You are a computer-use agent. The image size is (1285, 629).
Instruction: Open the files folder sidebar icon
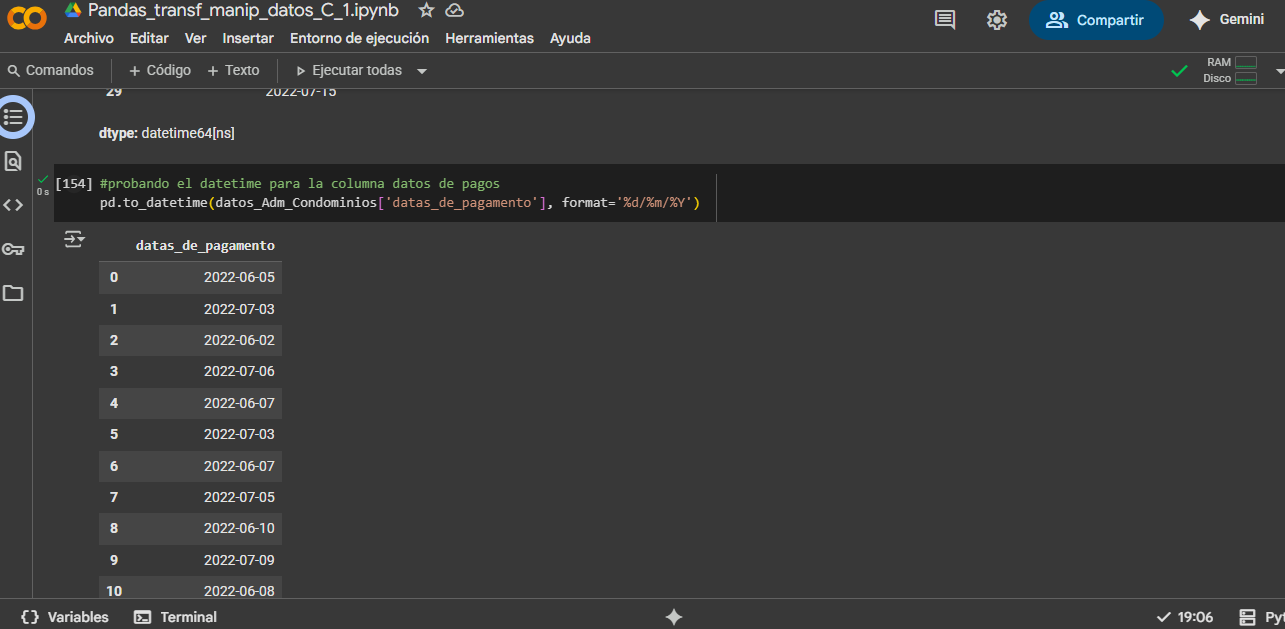coord(13,293)
